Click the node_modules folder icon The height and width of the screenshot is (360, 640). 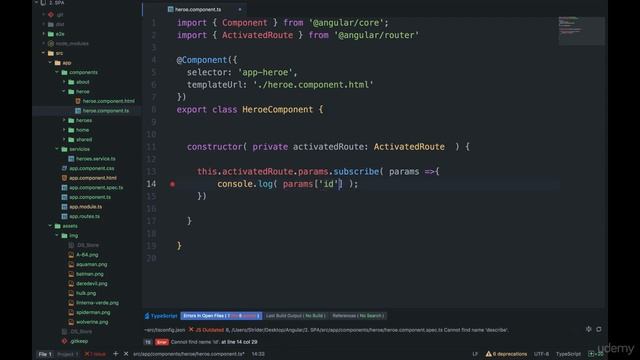pyautogui.click(x=51, y=43)
